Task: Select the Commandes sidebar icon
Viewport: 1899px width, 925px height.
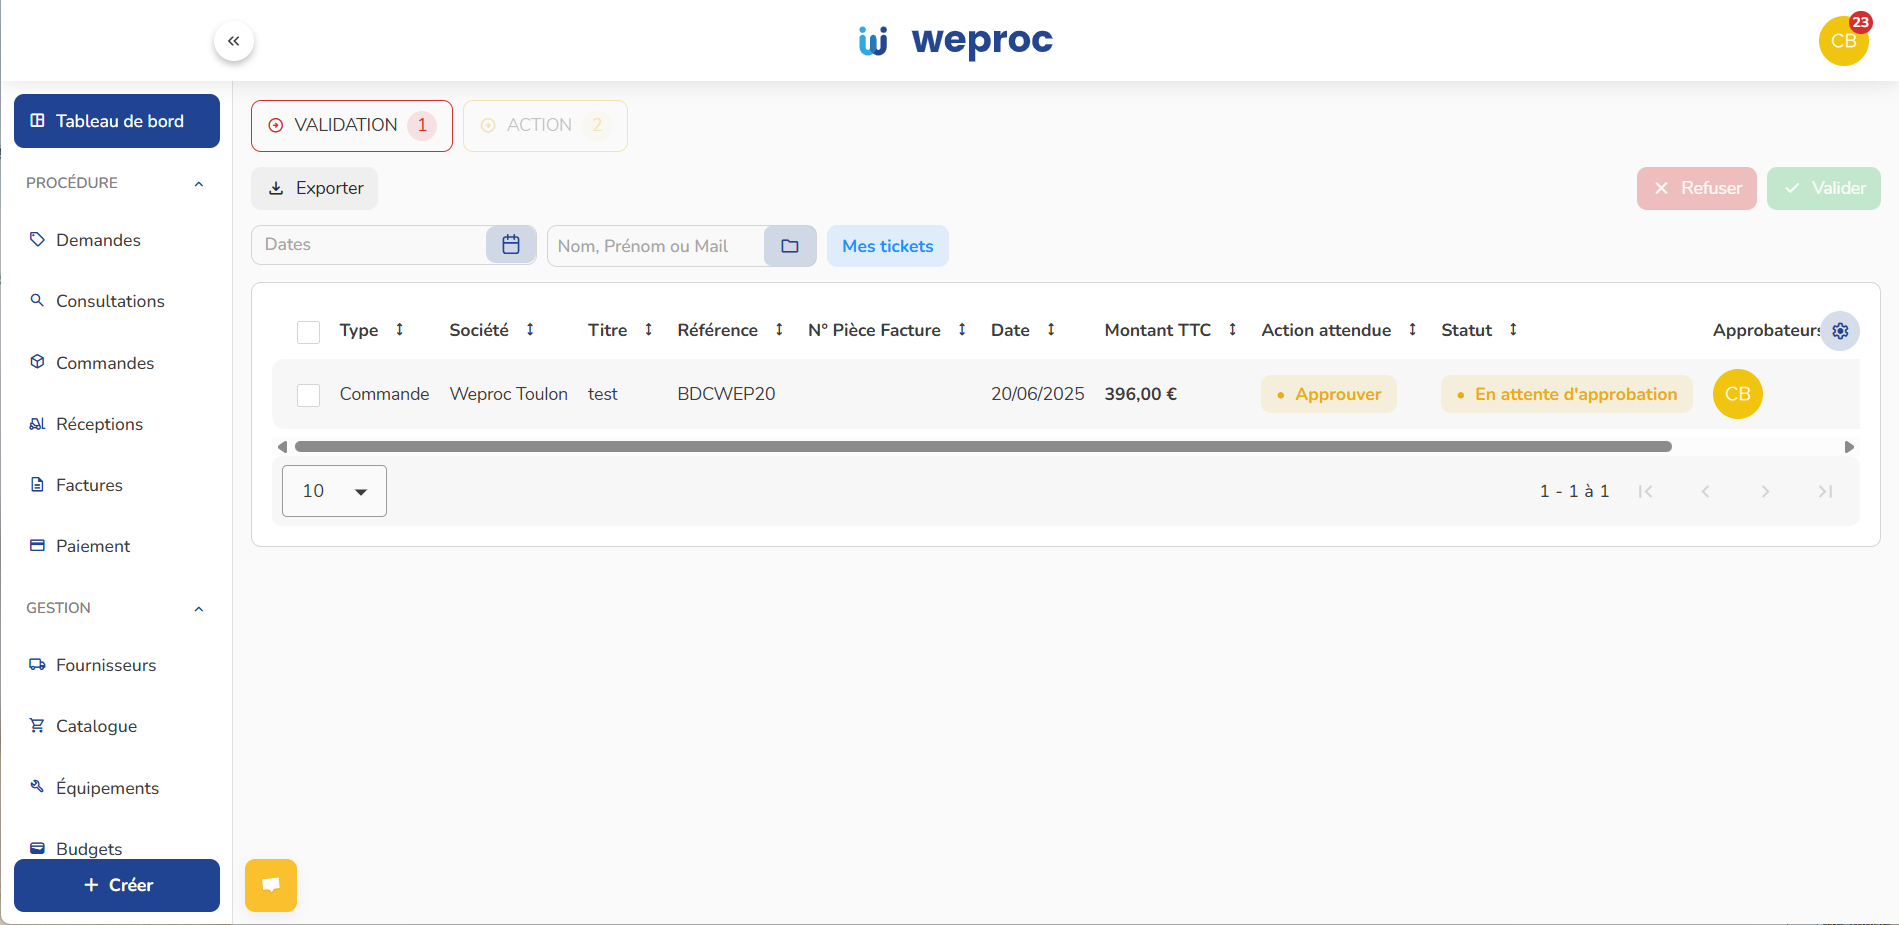Action: tap(37, 362)
